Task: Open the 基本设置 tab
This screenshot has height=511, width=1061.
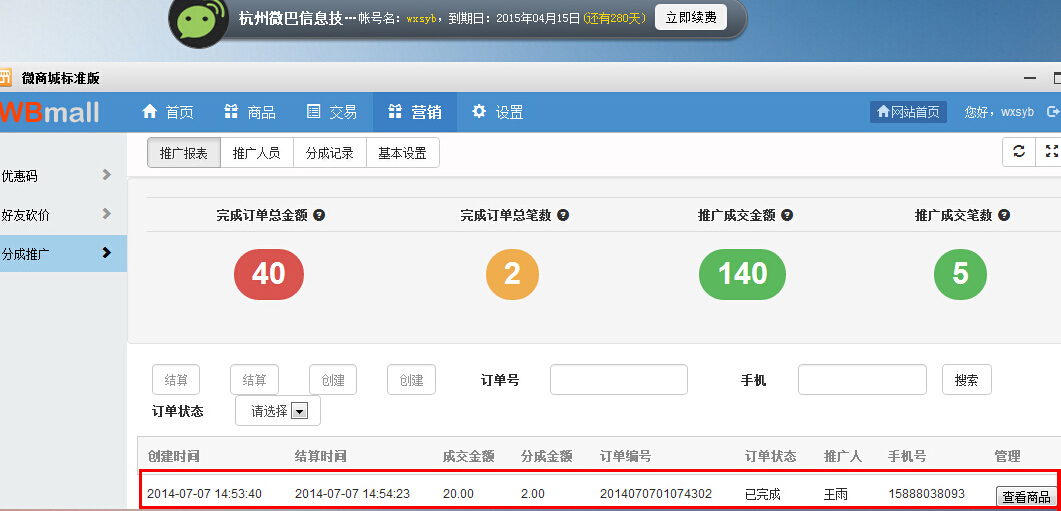Action: (402, 153)
